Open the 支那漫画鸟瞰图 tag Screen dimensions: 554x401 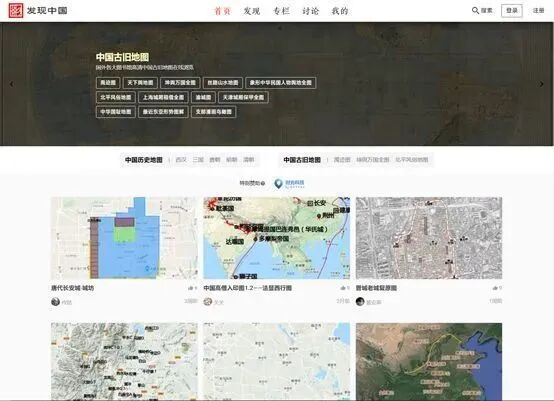point(214,112)
